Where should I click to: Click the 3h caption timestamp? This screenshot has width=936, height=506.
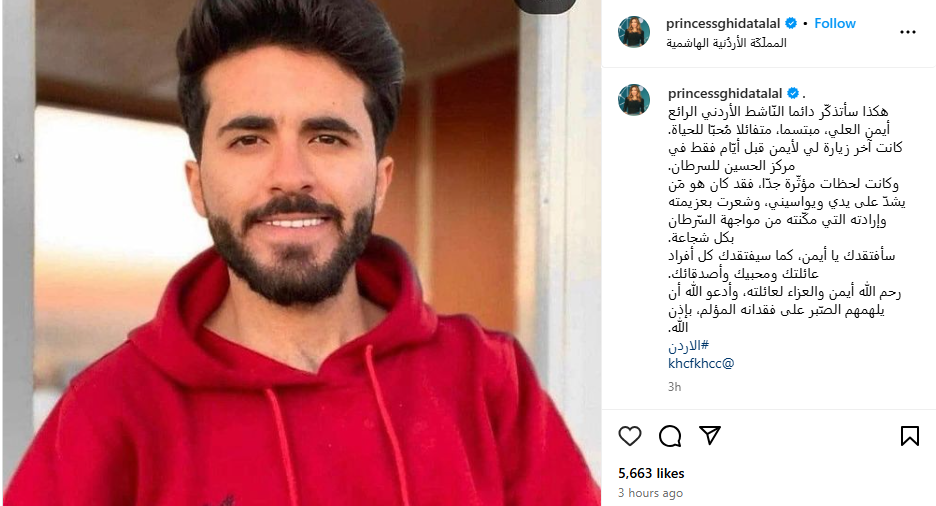[x=675, y=387]
